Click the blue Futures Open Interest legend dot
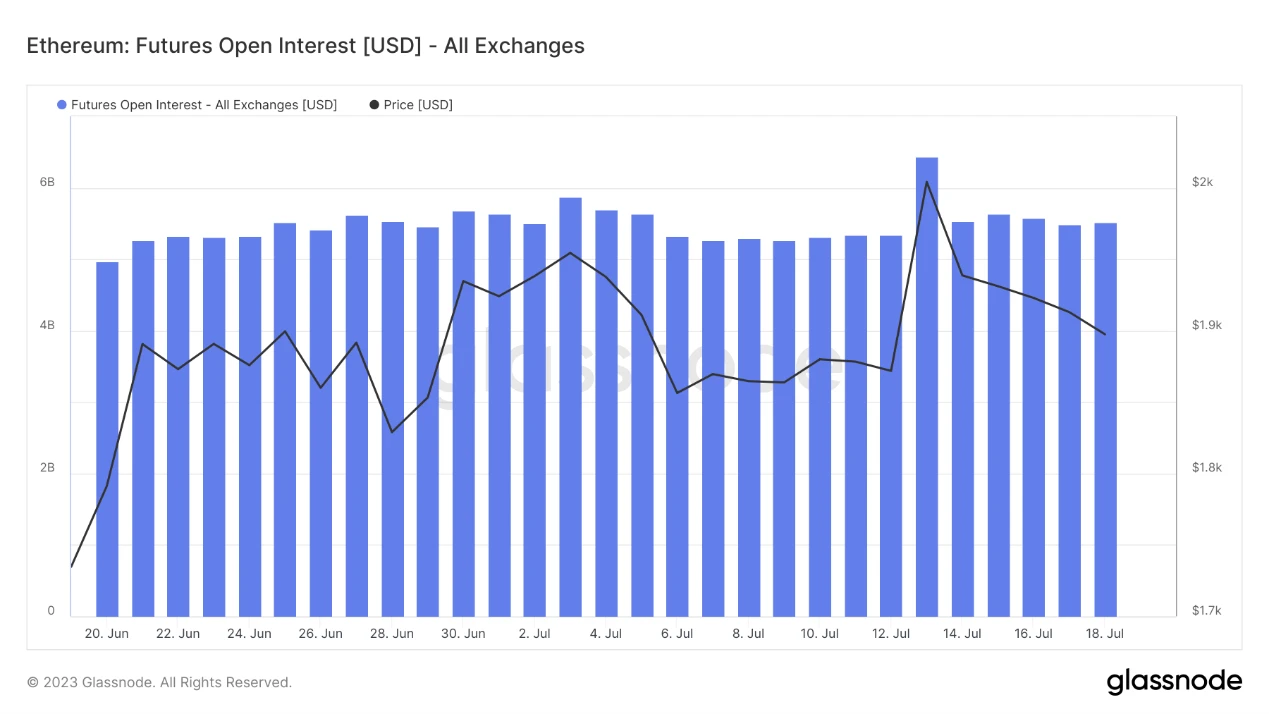 click(x=62, y=105)
